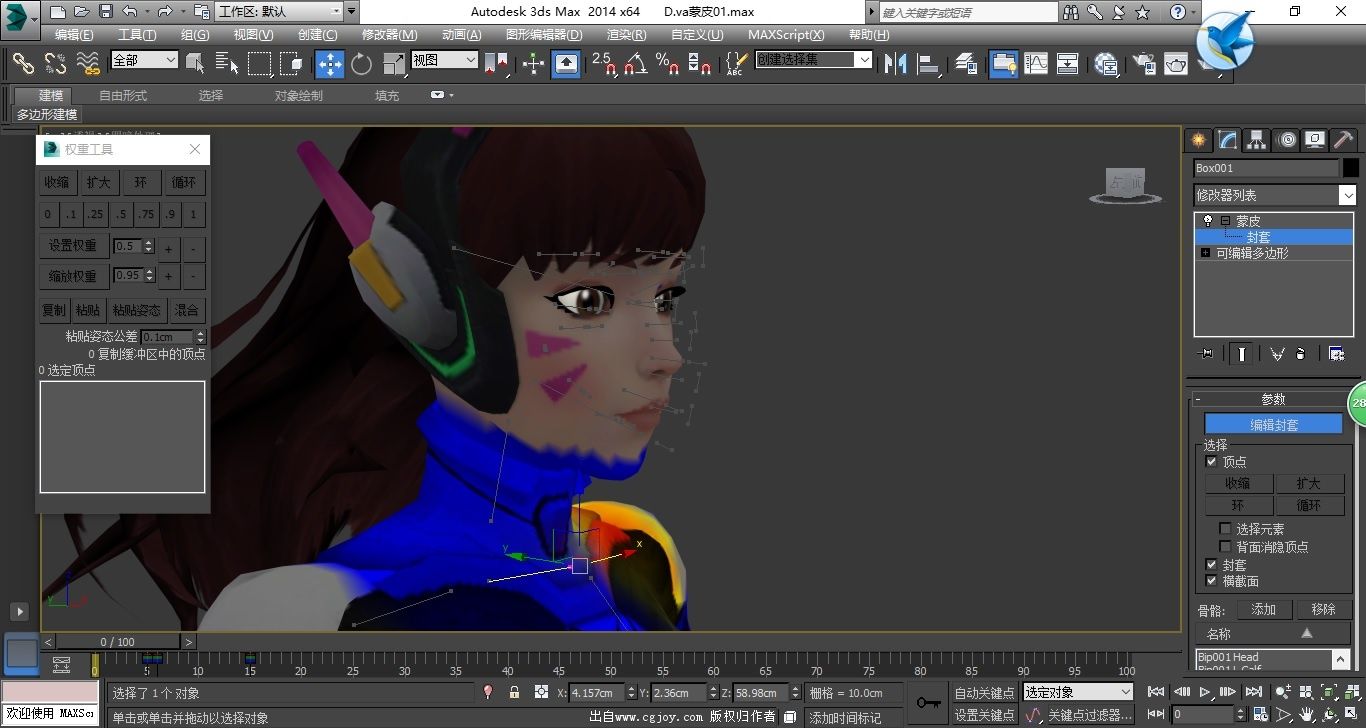Activate the Select and Rotate tool

click(361, 64)
